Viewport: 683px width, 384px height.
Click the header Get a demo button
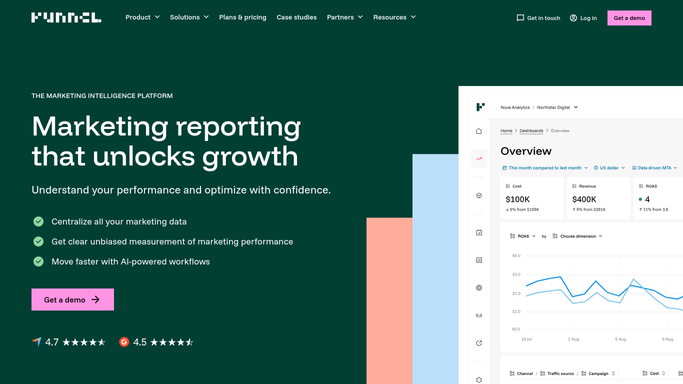click(629, 18)
